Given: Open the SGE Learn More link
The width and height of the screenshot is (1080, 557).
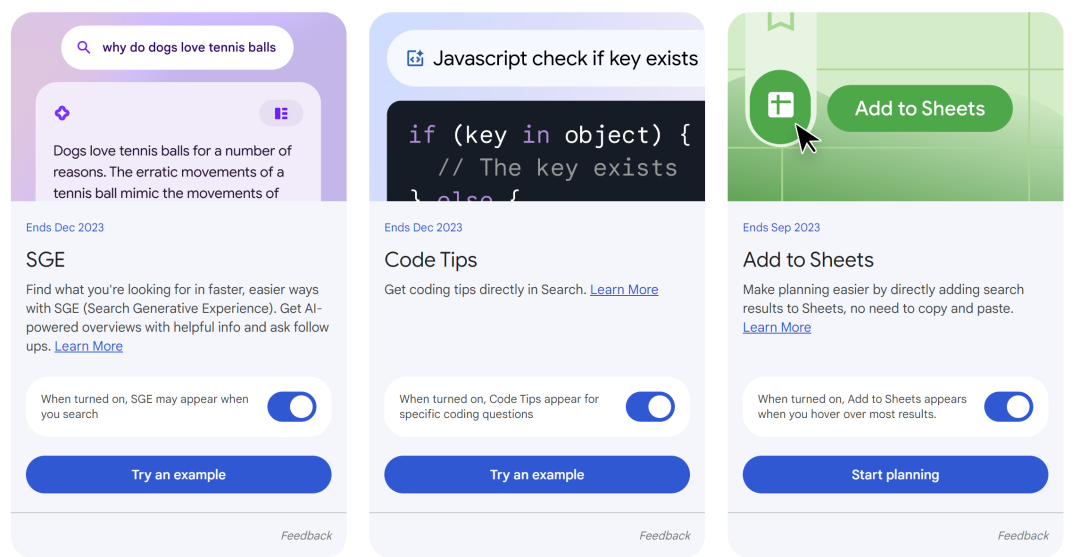Looking at the screenshot, I should coord(89,346).
